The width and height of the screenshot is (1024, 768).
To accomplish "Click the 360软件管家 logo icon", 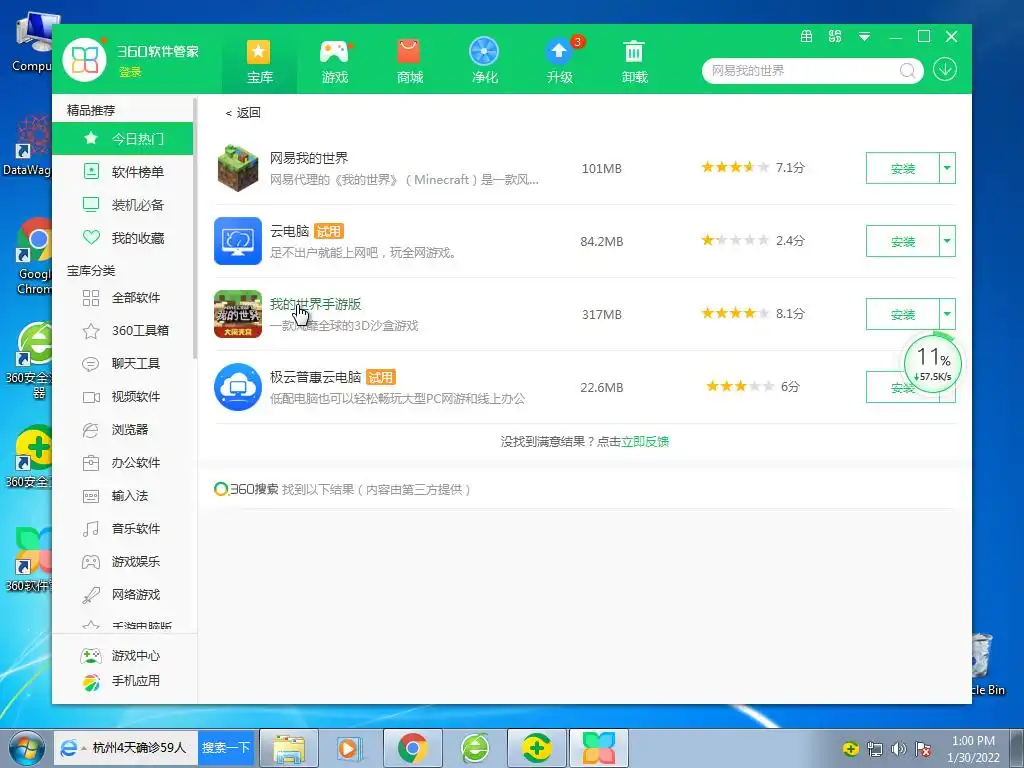I will 84,60.
